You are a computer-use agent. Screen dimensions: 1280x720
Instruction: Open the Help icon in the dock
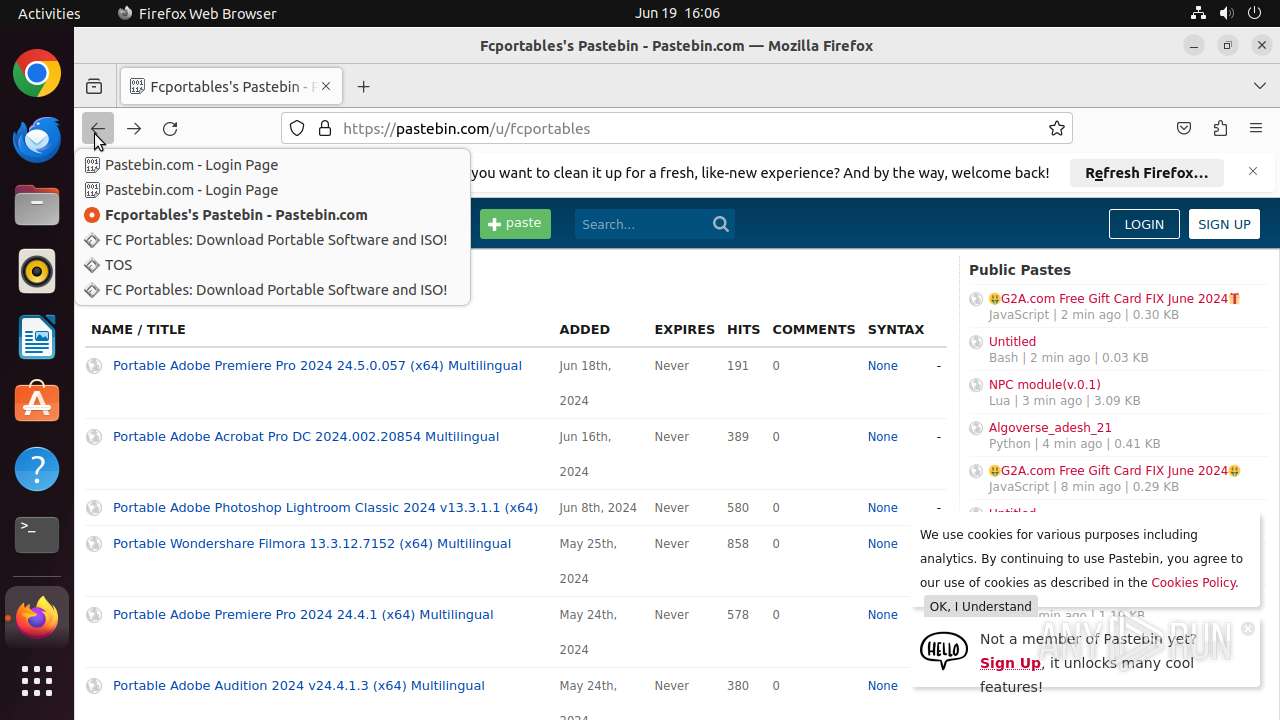[37, 469]
